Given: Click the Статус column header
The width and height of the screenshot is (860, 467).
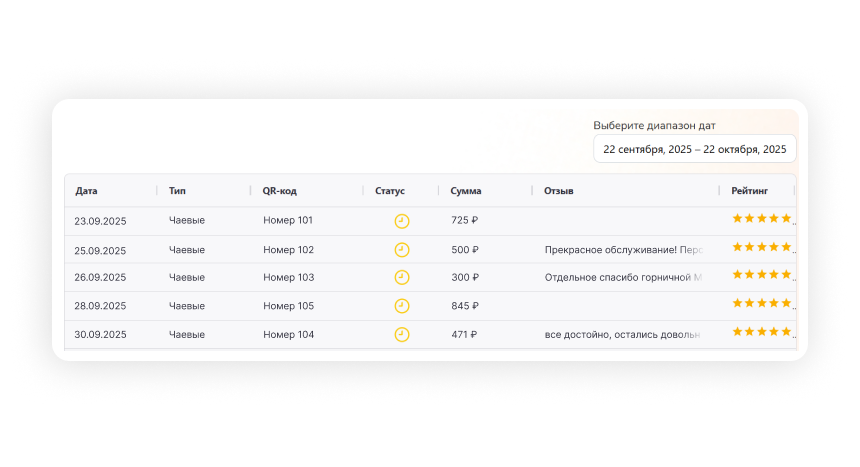Looking at the screenshot, I should (x=390, y=191).
